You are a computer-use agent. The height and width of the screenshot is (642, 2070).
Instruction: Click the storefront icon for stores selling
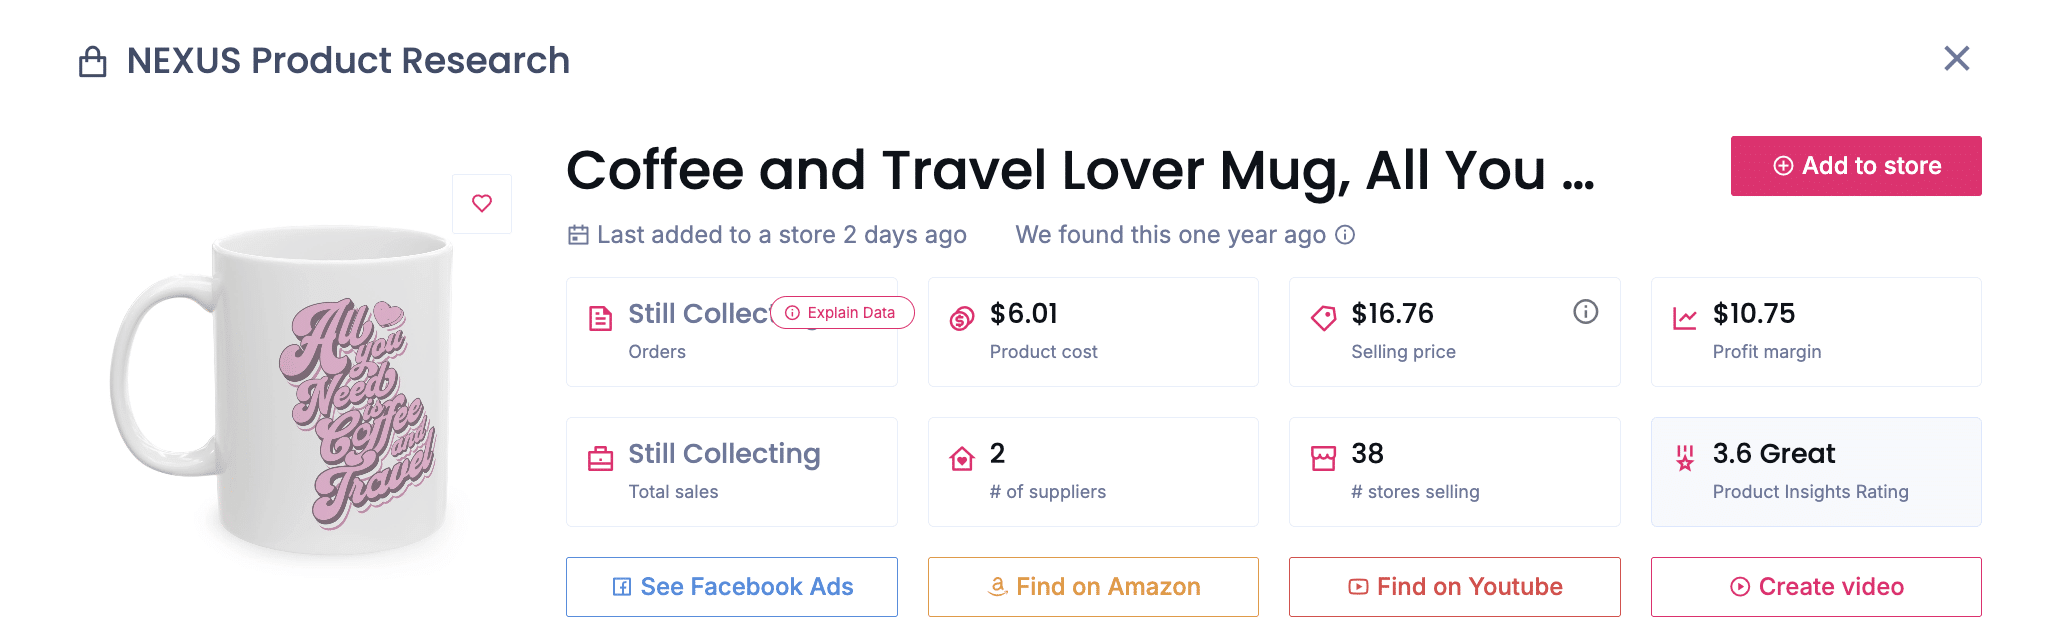1324,457
